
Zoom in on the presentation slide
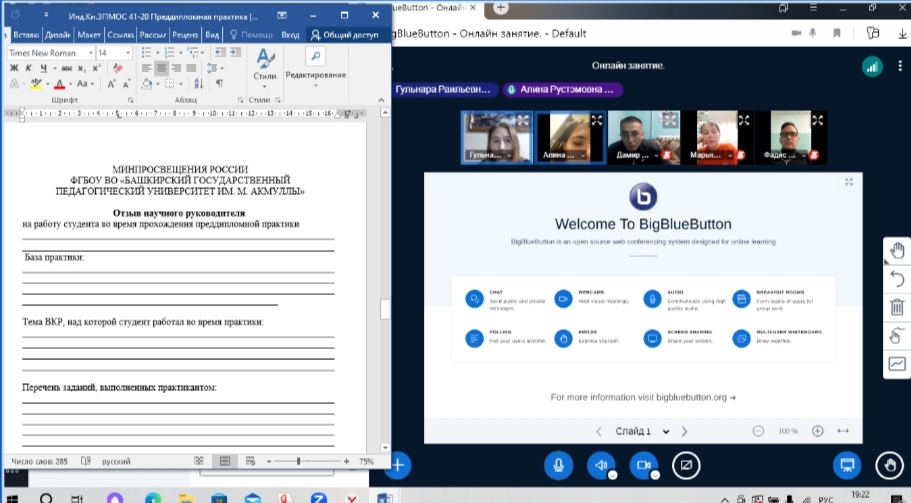click(817, 431)
